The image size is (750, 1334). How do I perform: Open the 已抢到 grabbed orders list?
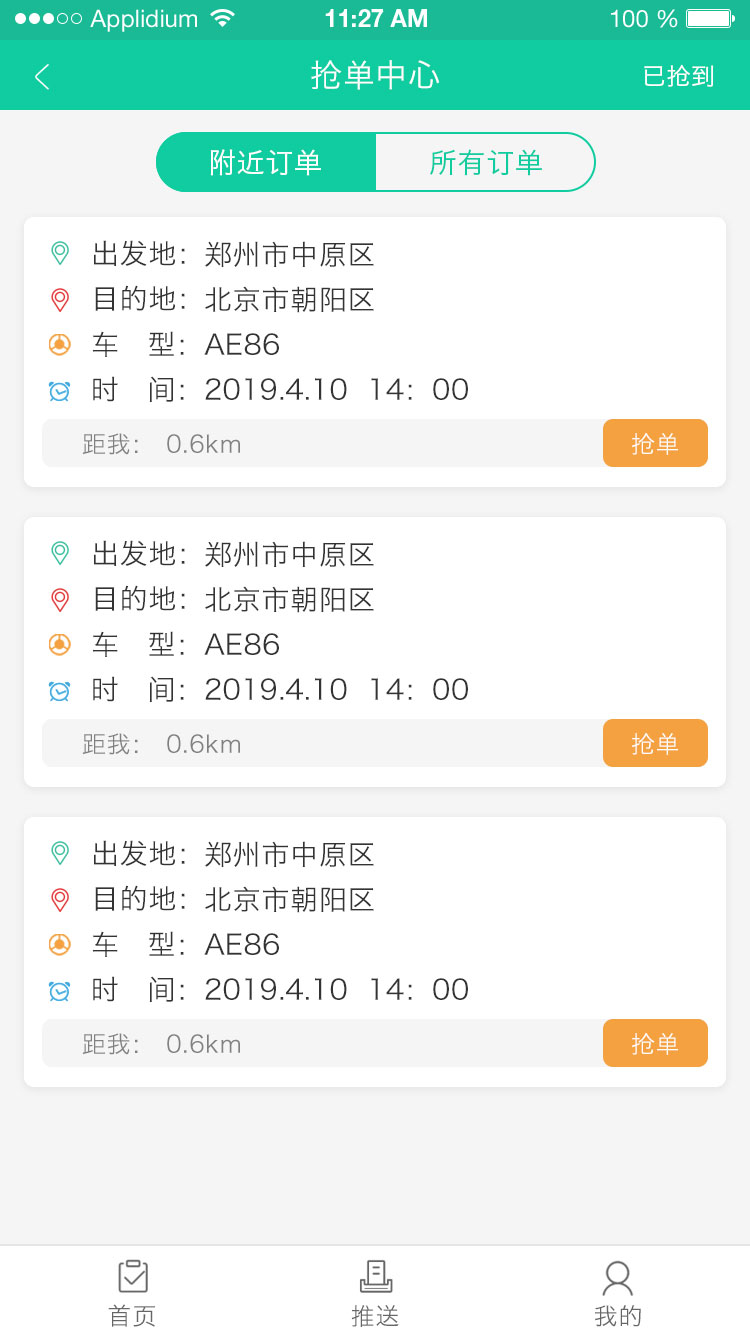678,76
